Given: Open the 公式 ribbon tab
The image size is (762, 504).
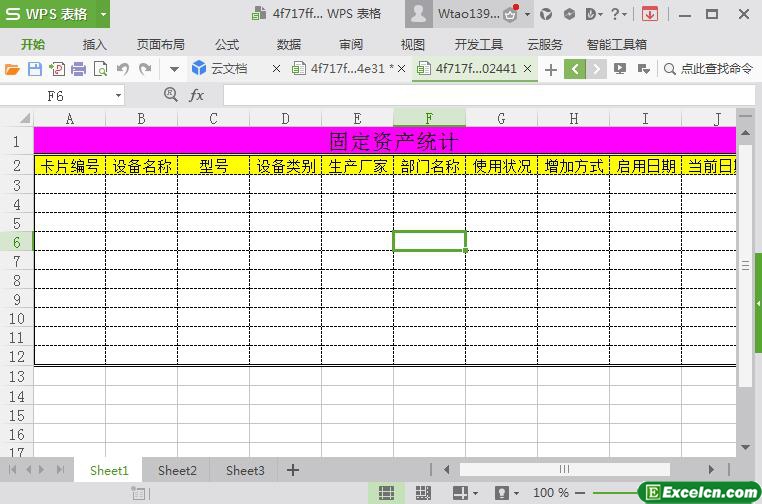Looking at the screenshot, I should pos(227,44).
